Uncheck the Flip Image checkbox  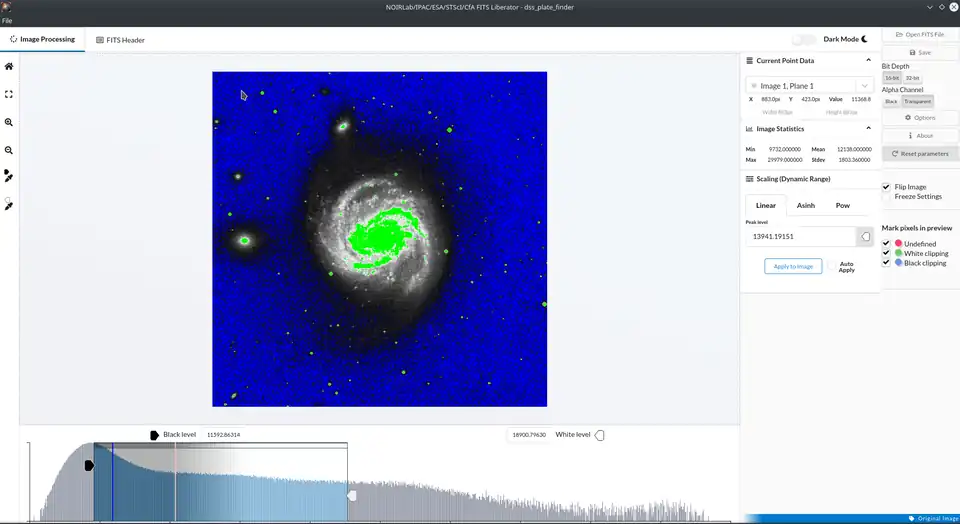click(x=886, y=187)
